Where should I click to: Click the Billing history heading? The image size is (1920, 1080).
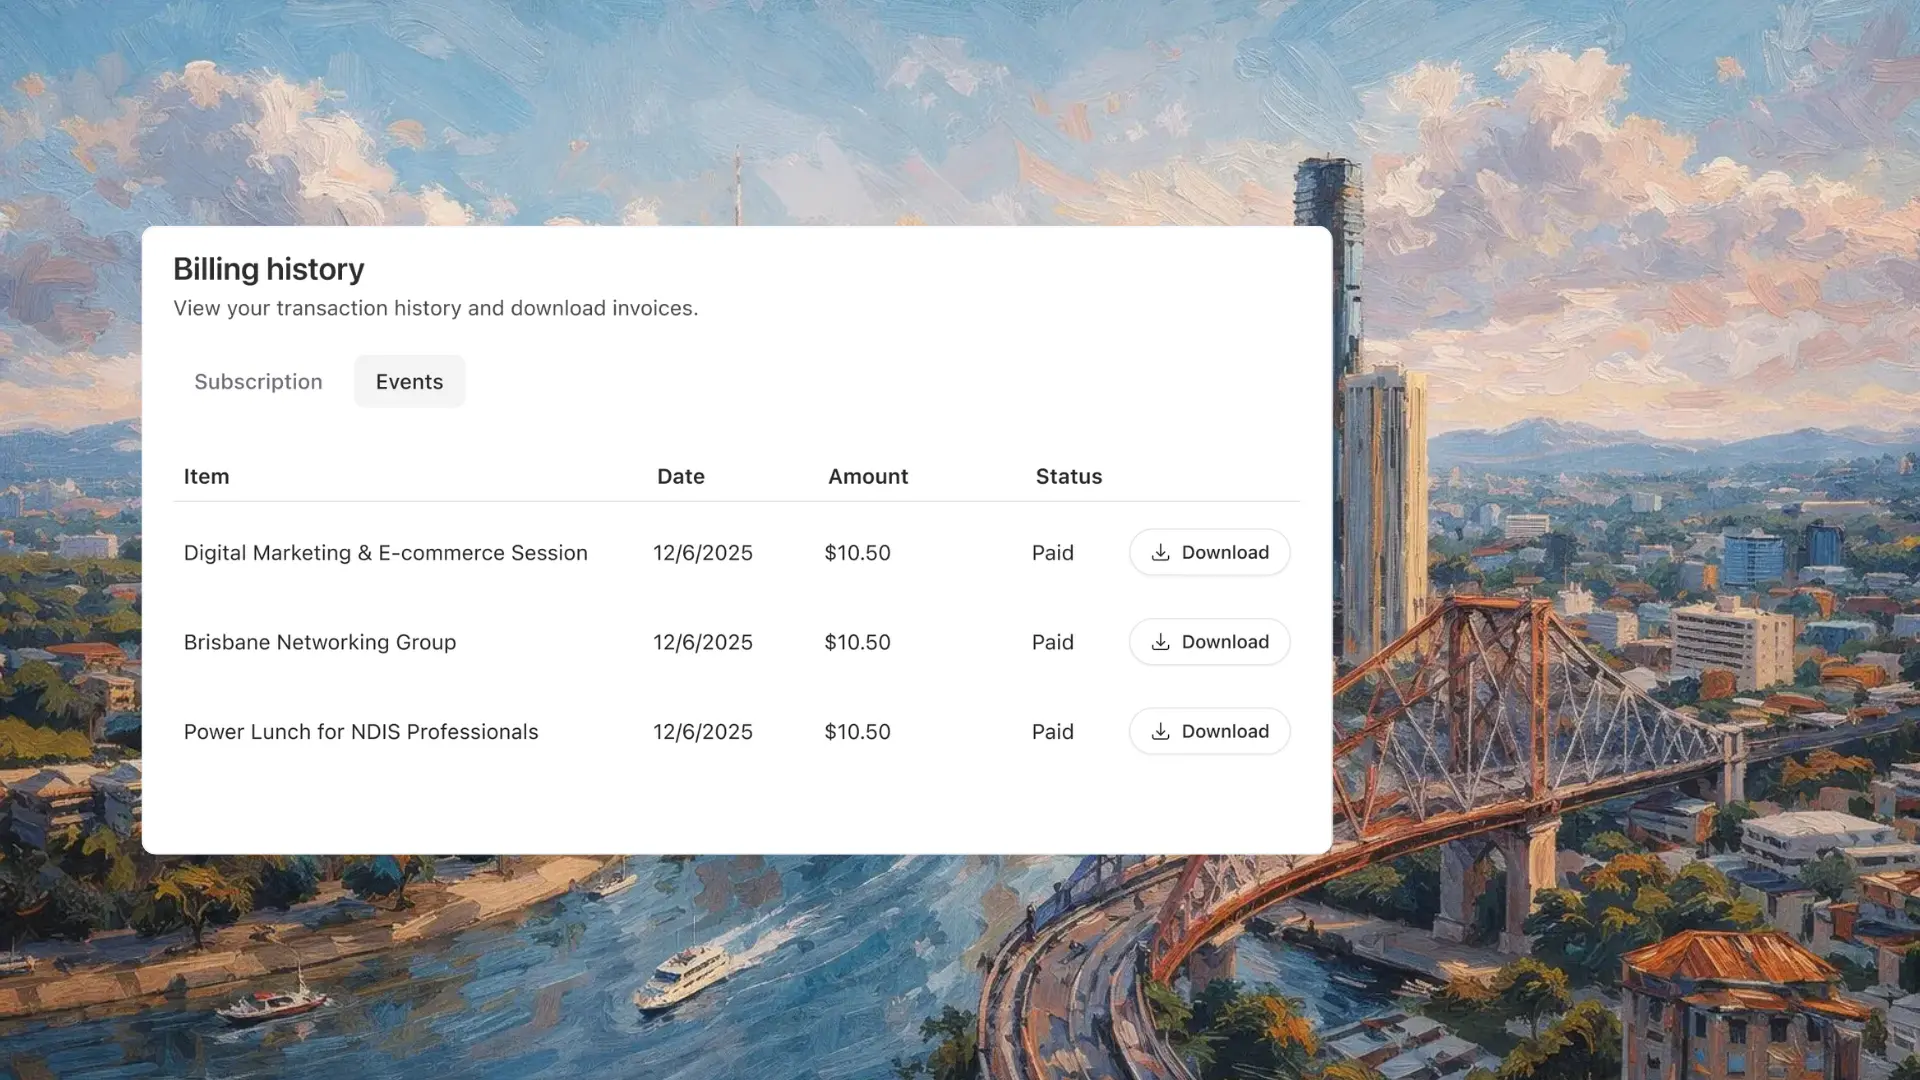point(268,269)
